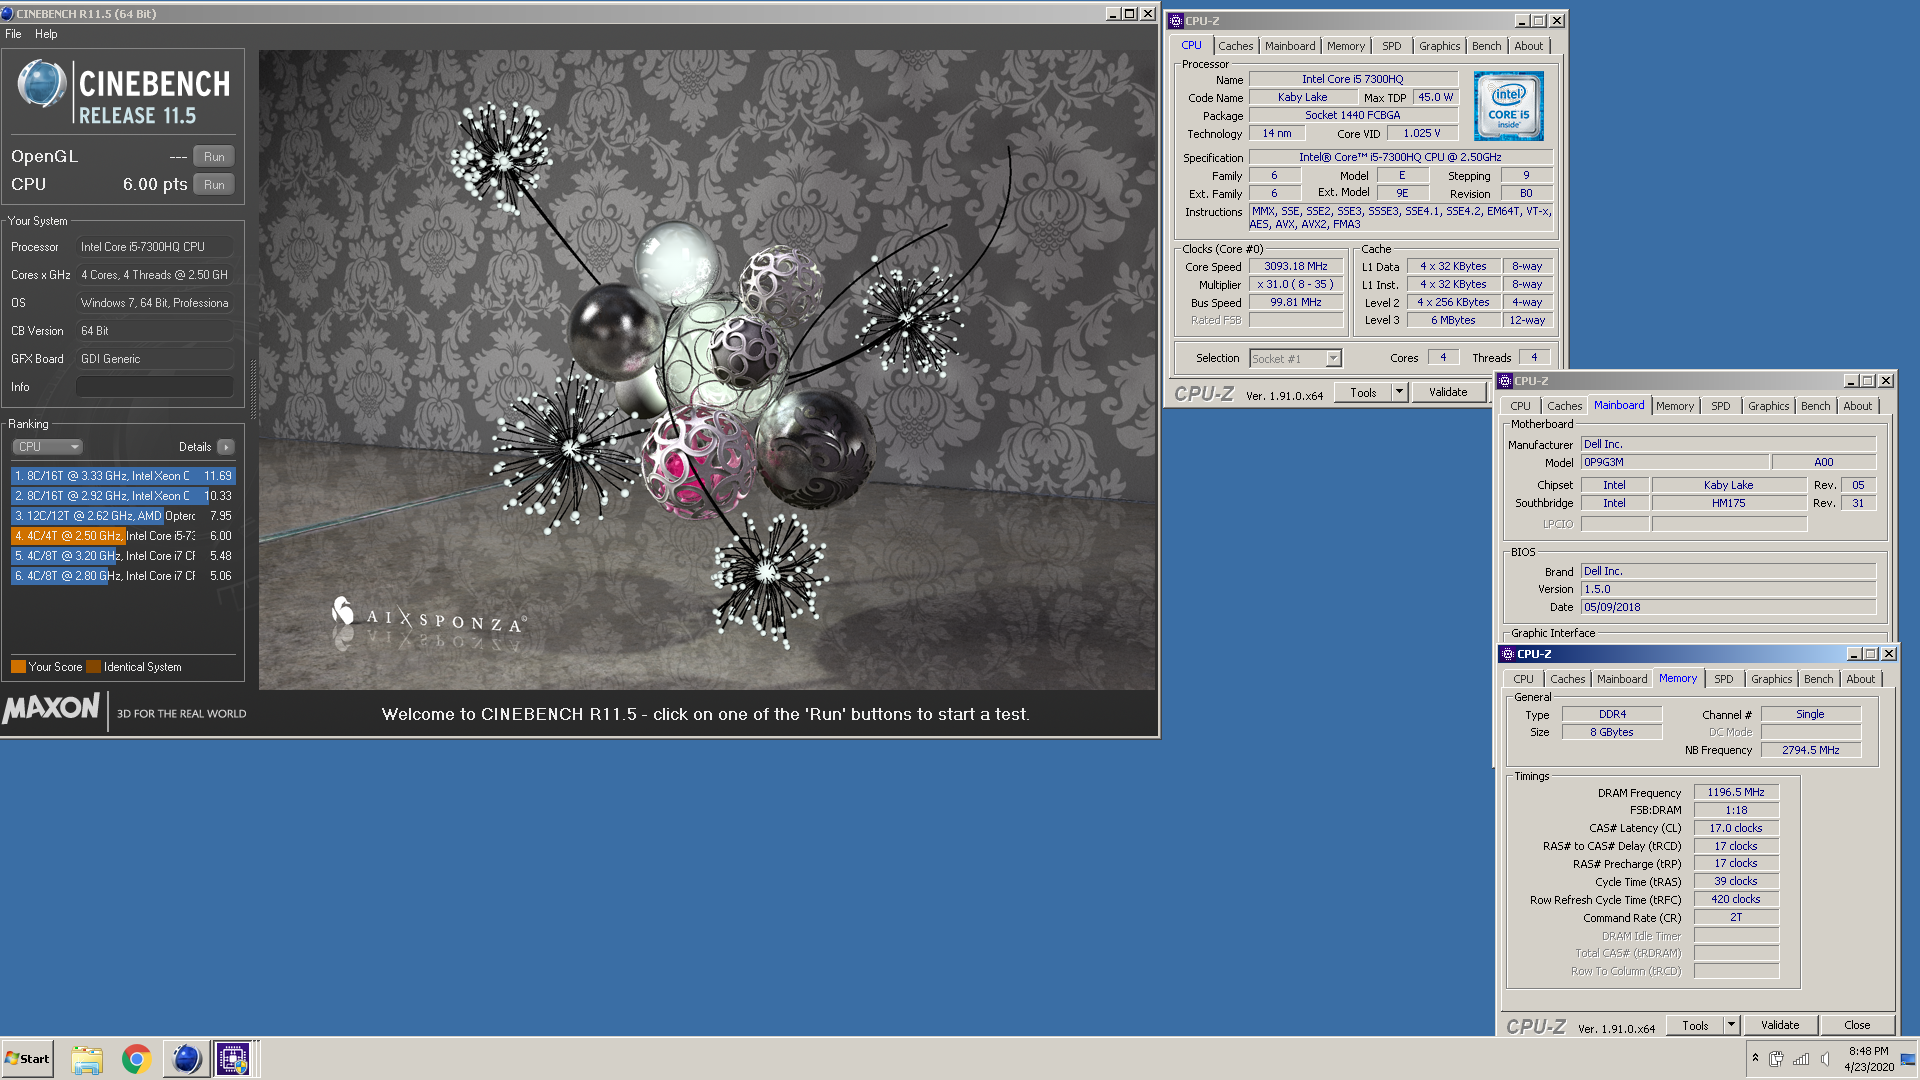The image size is (1920, 1080).
Task: Click the ranking Details arrow button
Action: 226,447
